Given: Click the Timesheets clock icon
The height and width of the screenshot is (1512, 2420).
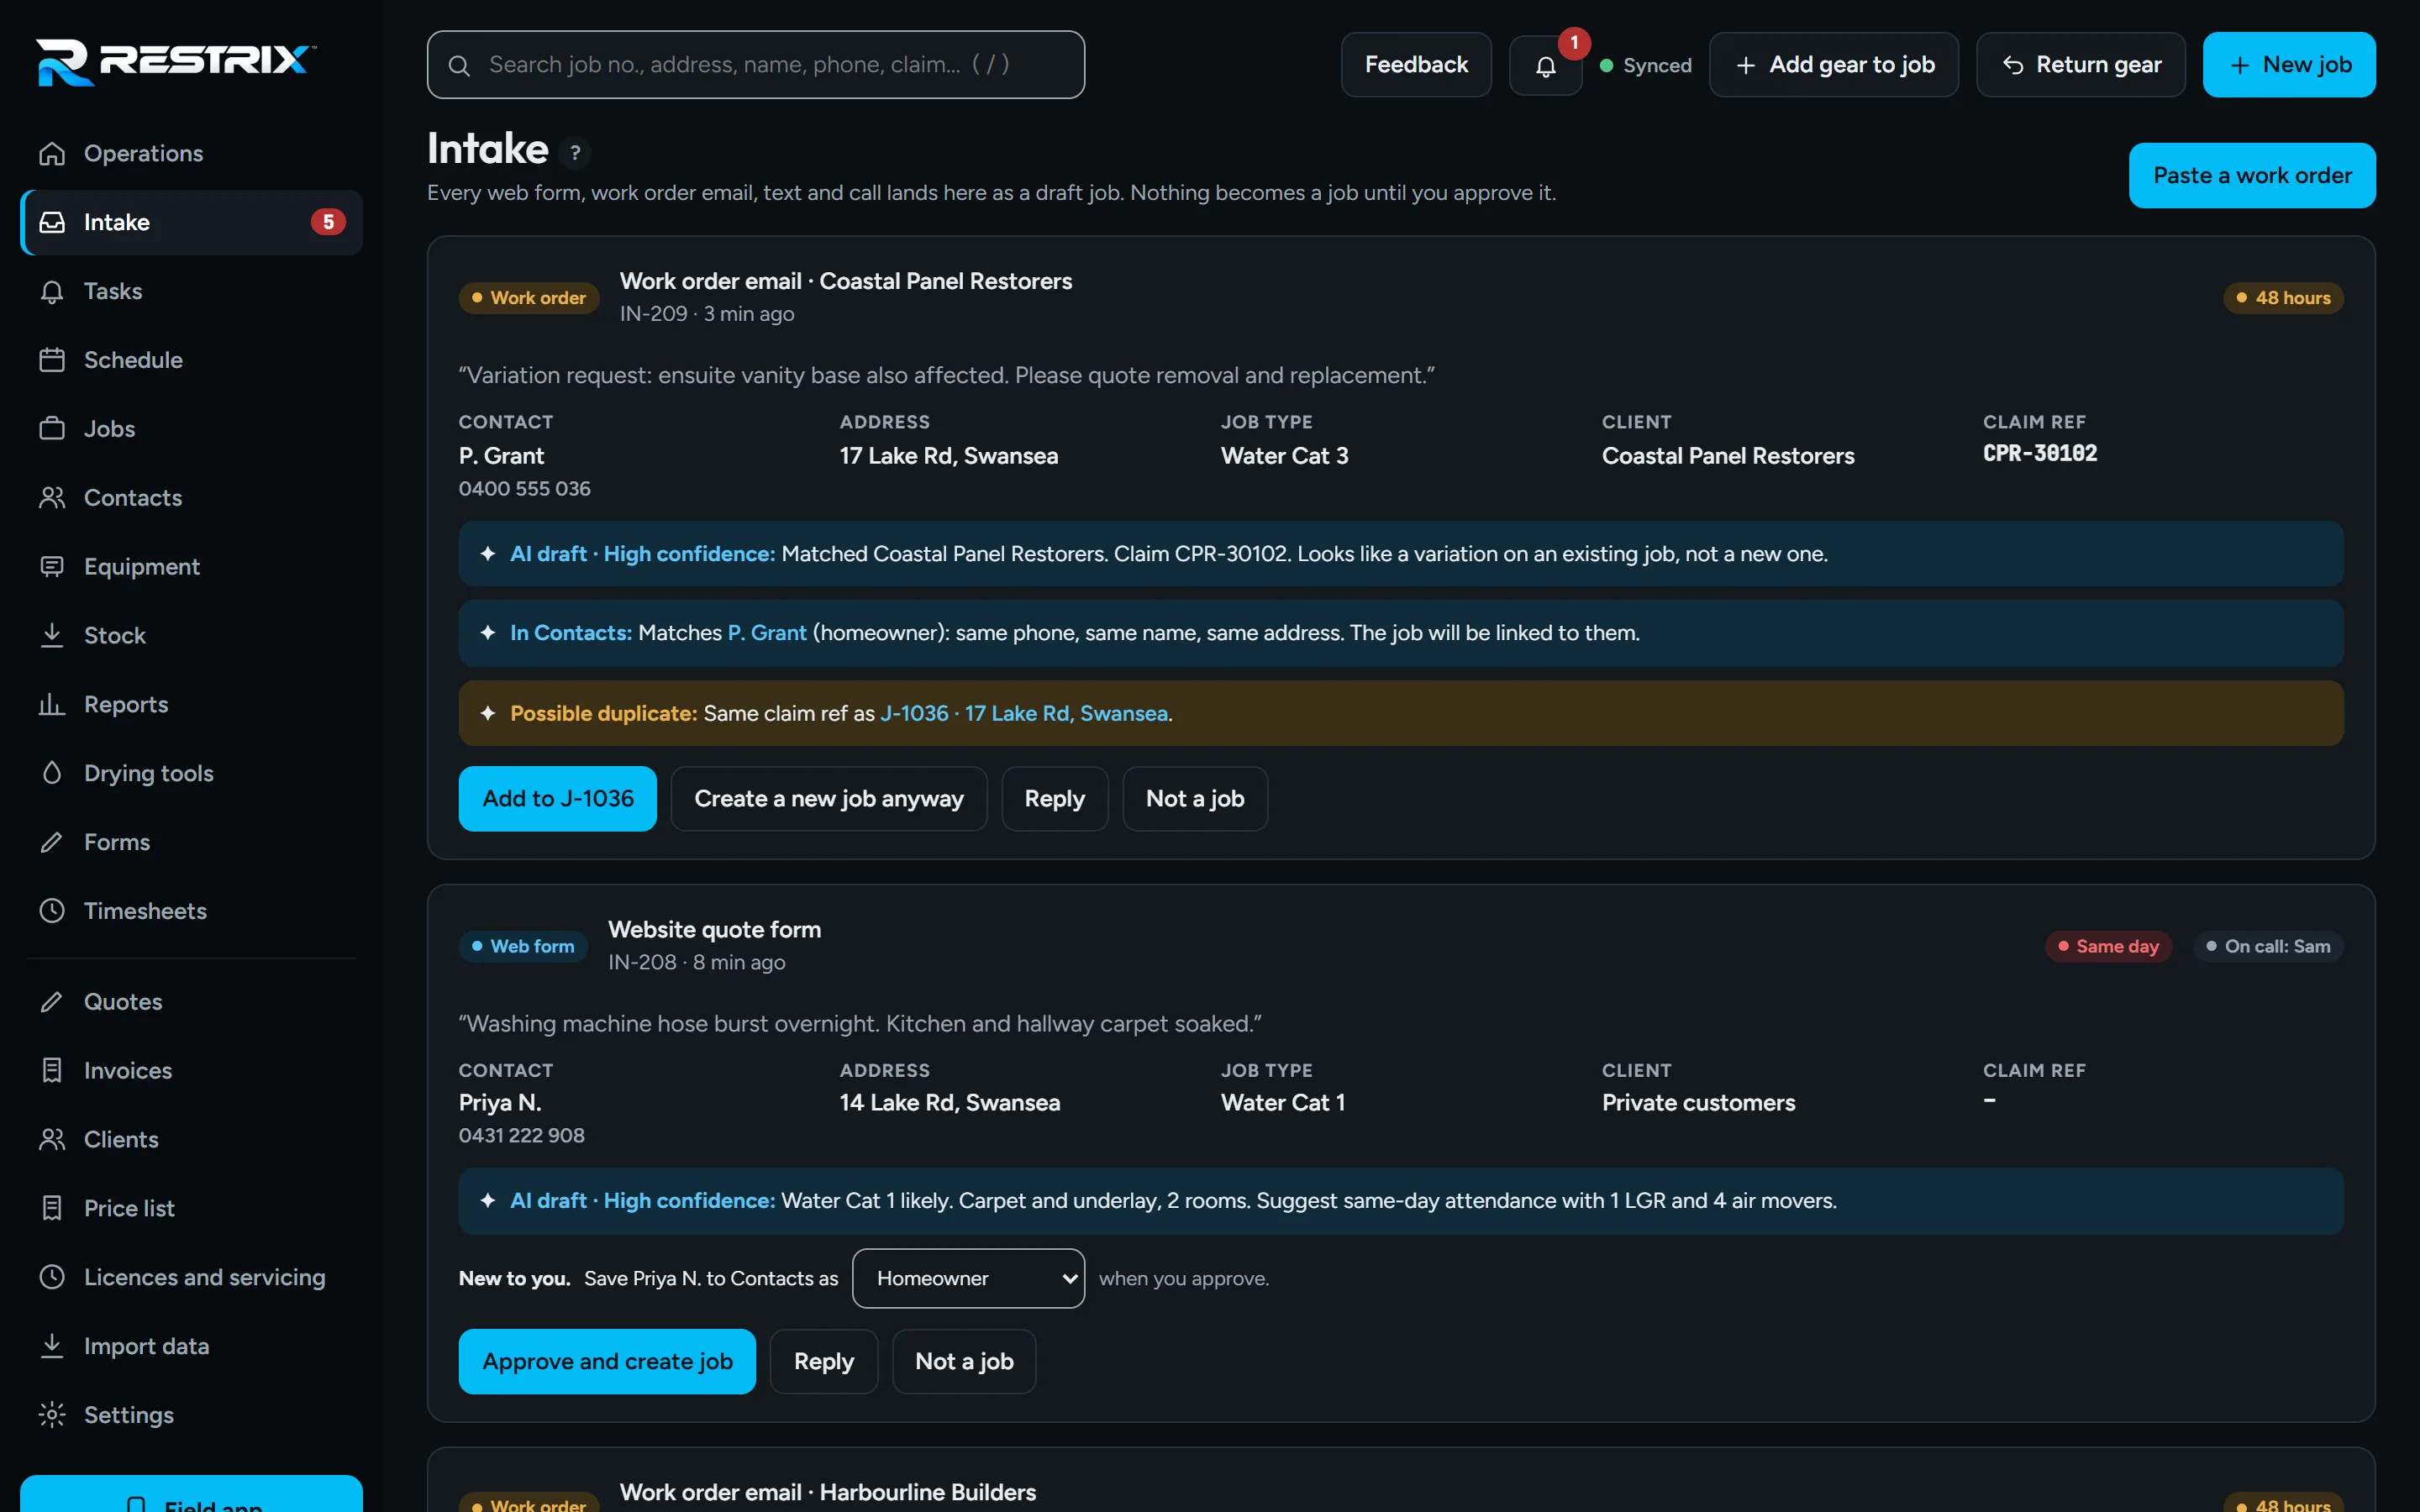Looking at the screenshot, I should point(52,911).
